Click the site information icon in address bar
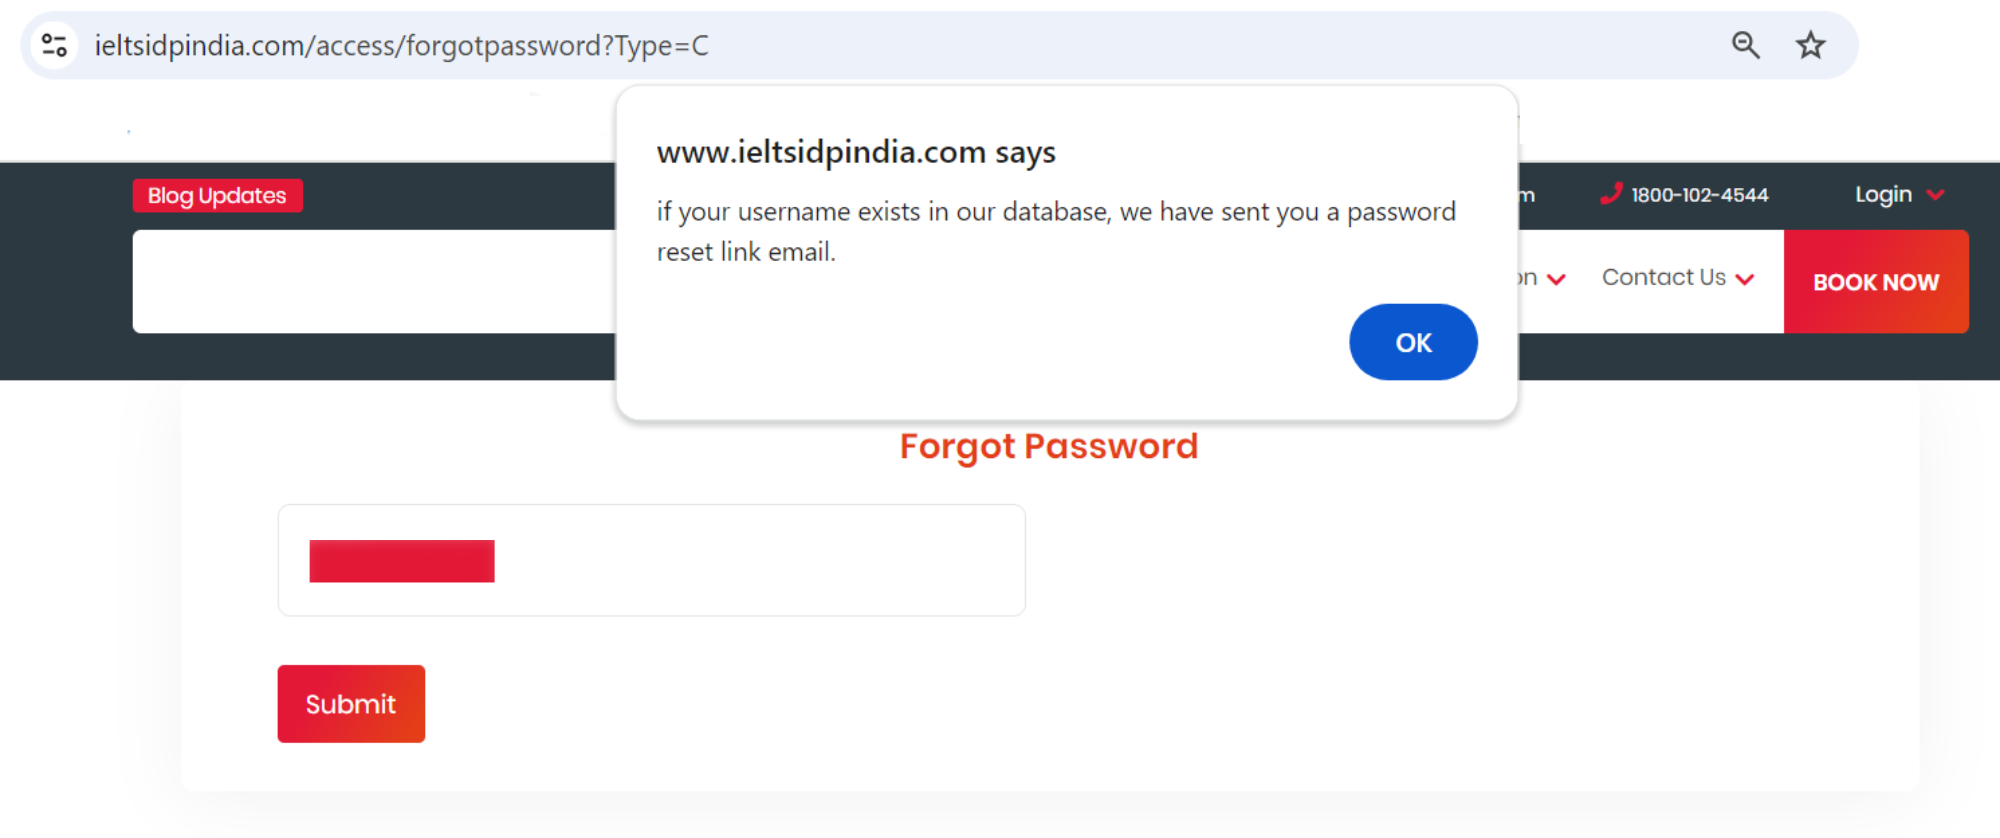Image resolution: width=2000 pixels, height=838 pixels. click(x=54, y=45)
